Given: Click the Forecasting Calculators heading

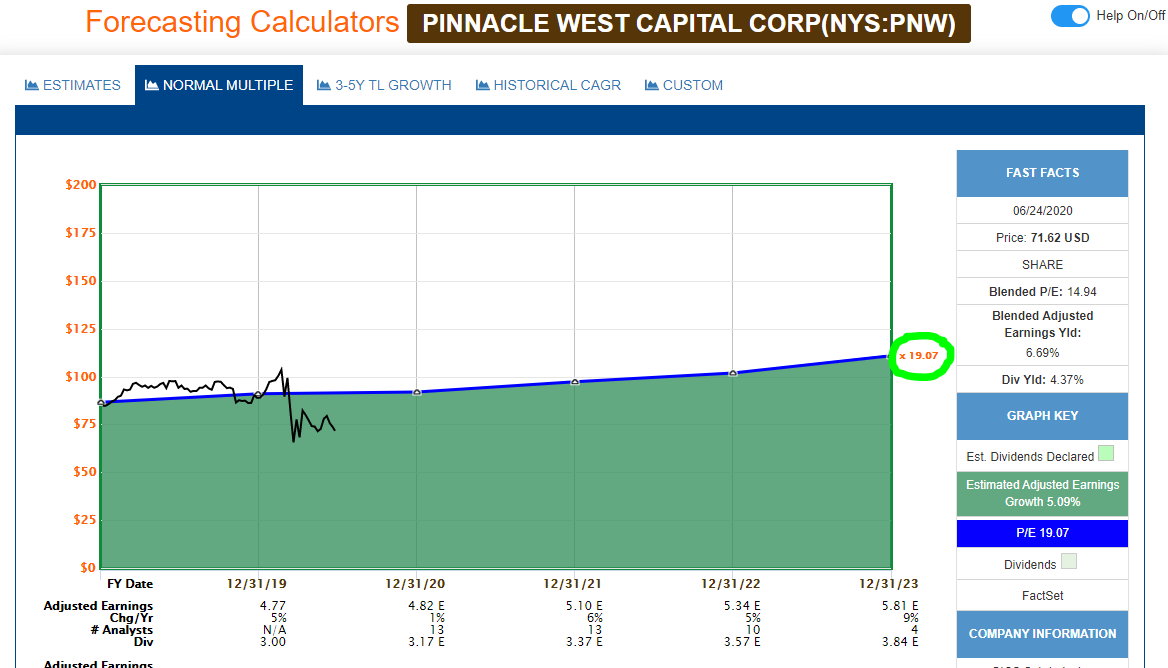Looking at the screenshot, I should coord(242,22).
